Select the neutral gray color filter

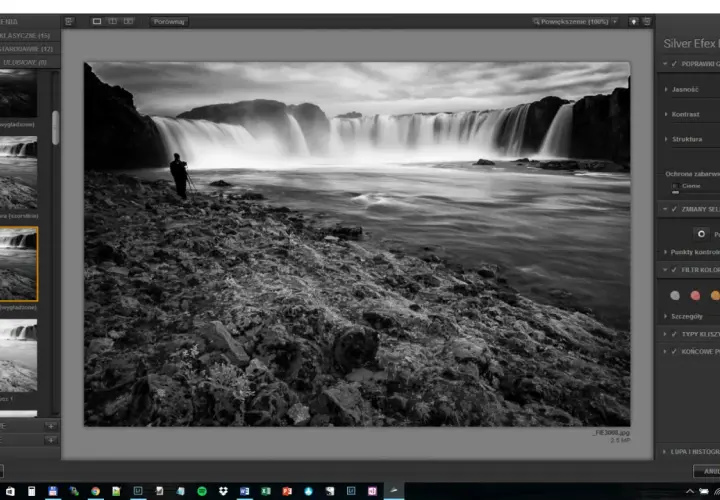[x=675, y=295]
